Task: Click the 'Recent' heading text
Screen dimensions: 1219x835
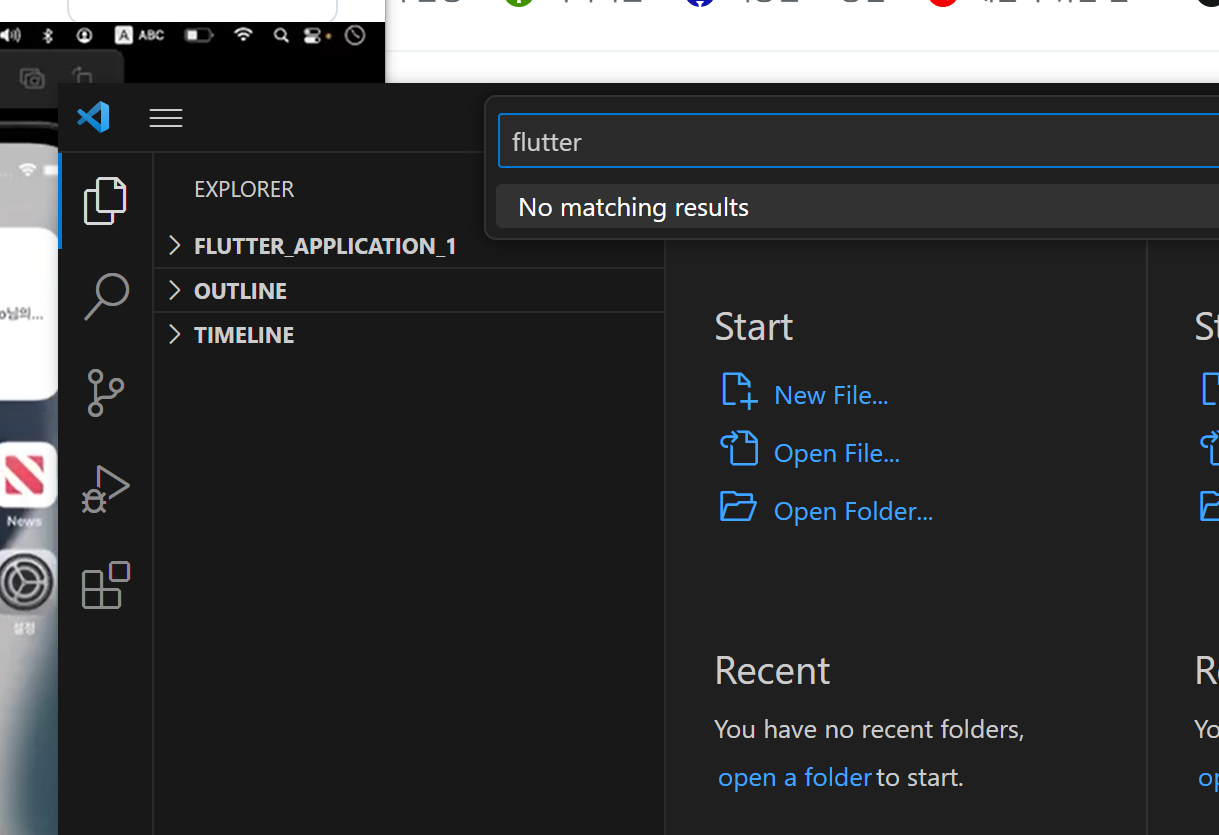Action: [772, 671]
